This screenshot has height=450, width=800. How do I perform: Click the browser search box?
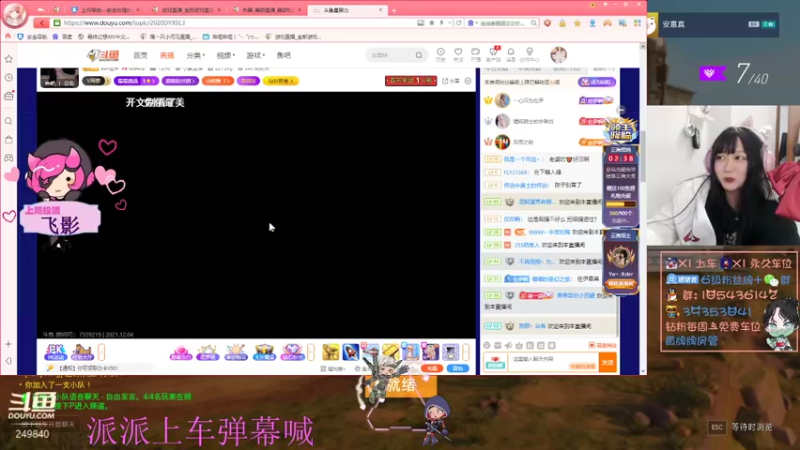coord(503,23)
